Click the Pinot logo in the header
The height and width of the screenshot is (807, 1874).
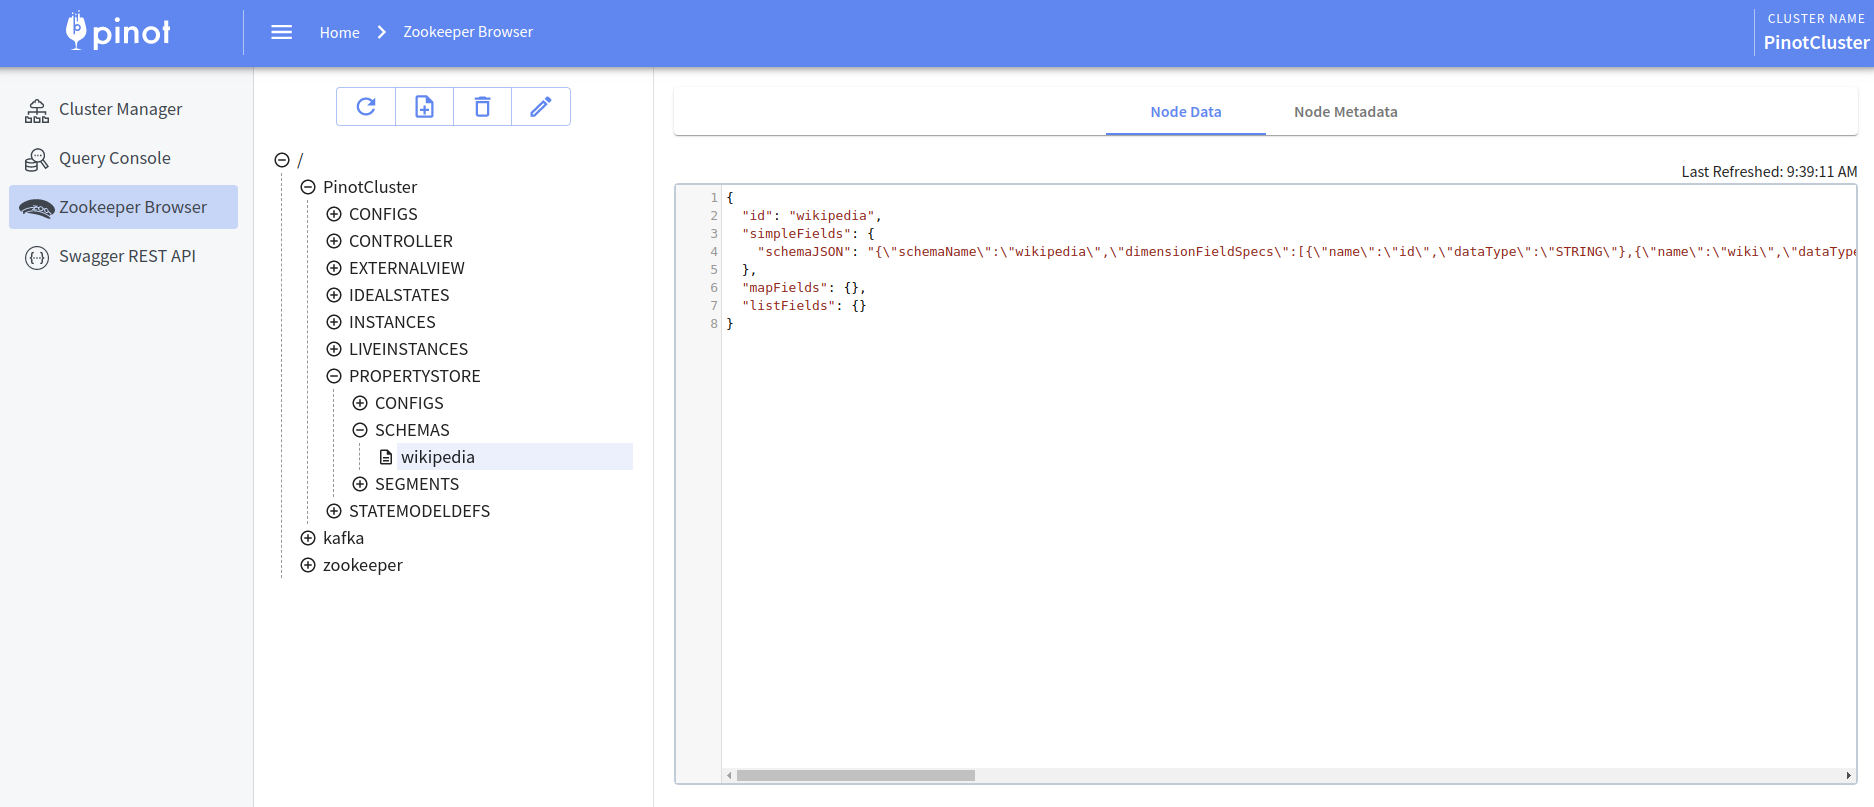point(118,32)
